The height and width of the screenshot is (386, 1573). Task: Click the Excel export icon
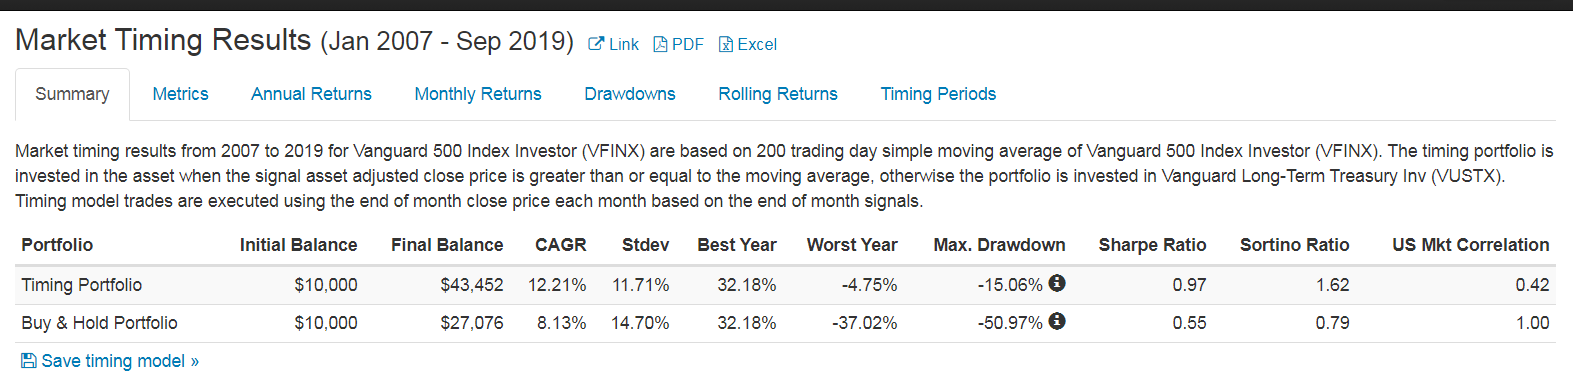pyautogui.click(x=726, y=44)
